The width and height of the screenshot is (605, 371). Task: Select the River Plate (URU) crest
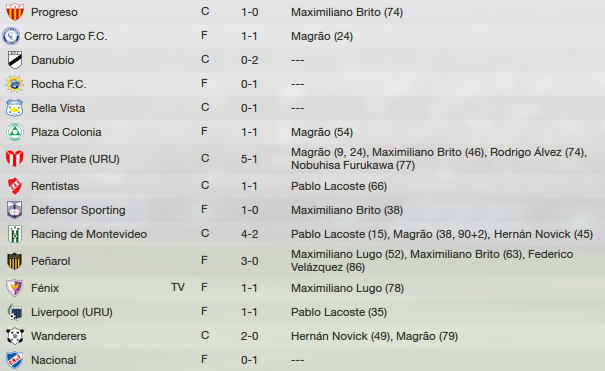tap(15, 159)
